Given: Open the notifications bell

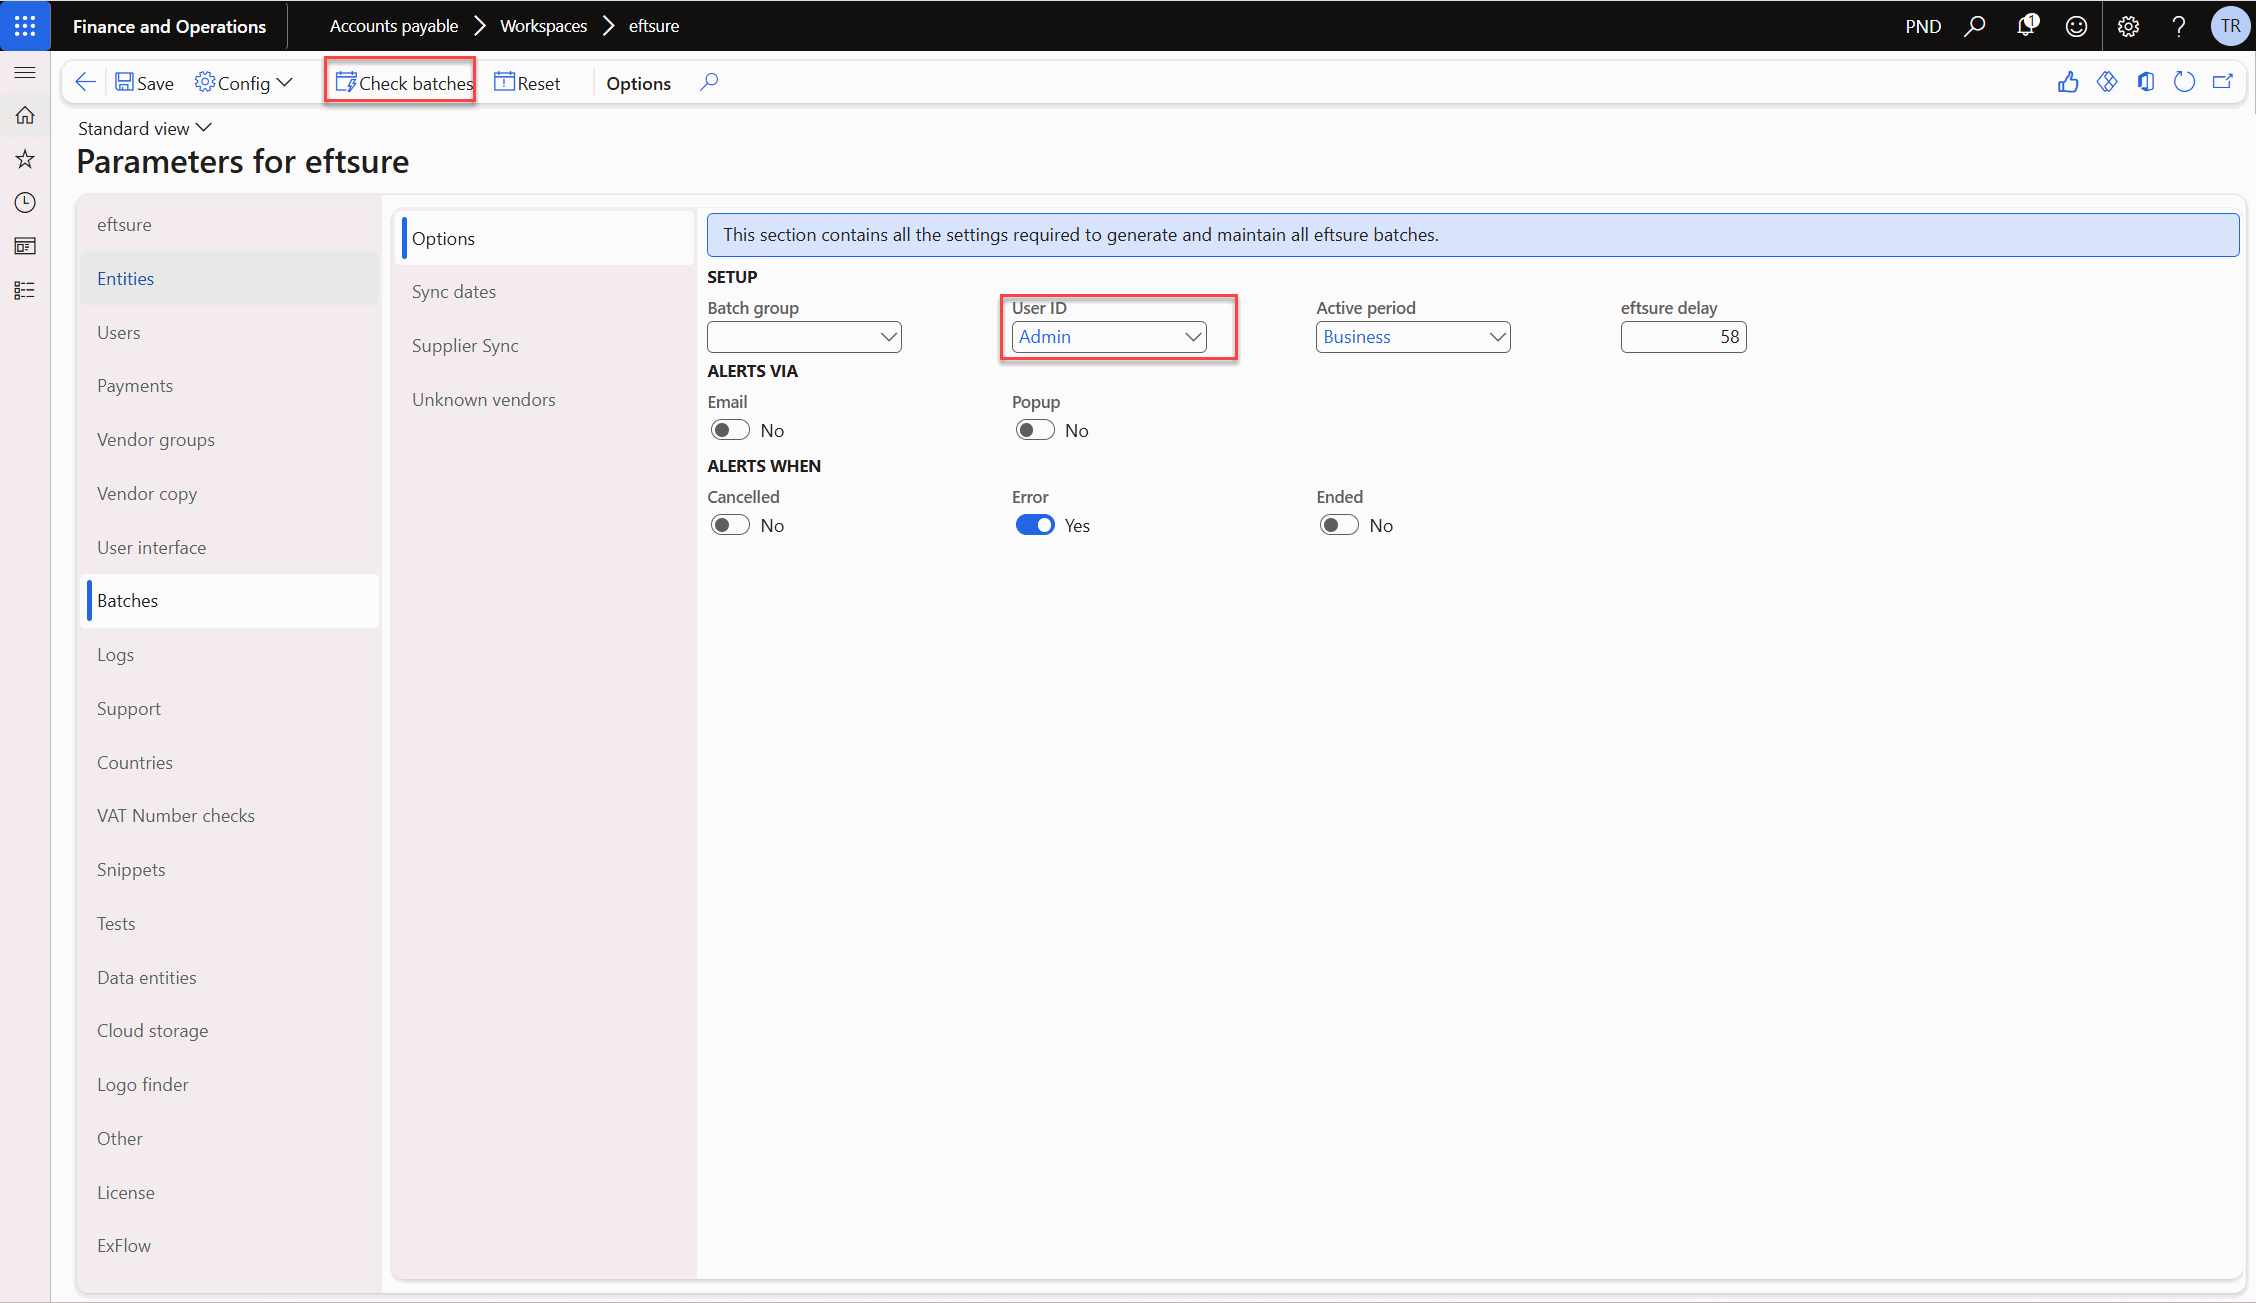Looking at the screenshot, I should pos(2026,26).
